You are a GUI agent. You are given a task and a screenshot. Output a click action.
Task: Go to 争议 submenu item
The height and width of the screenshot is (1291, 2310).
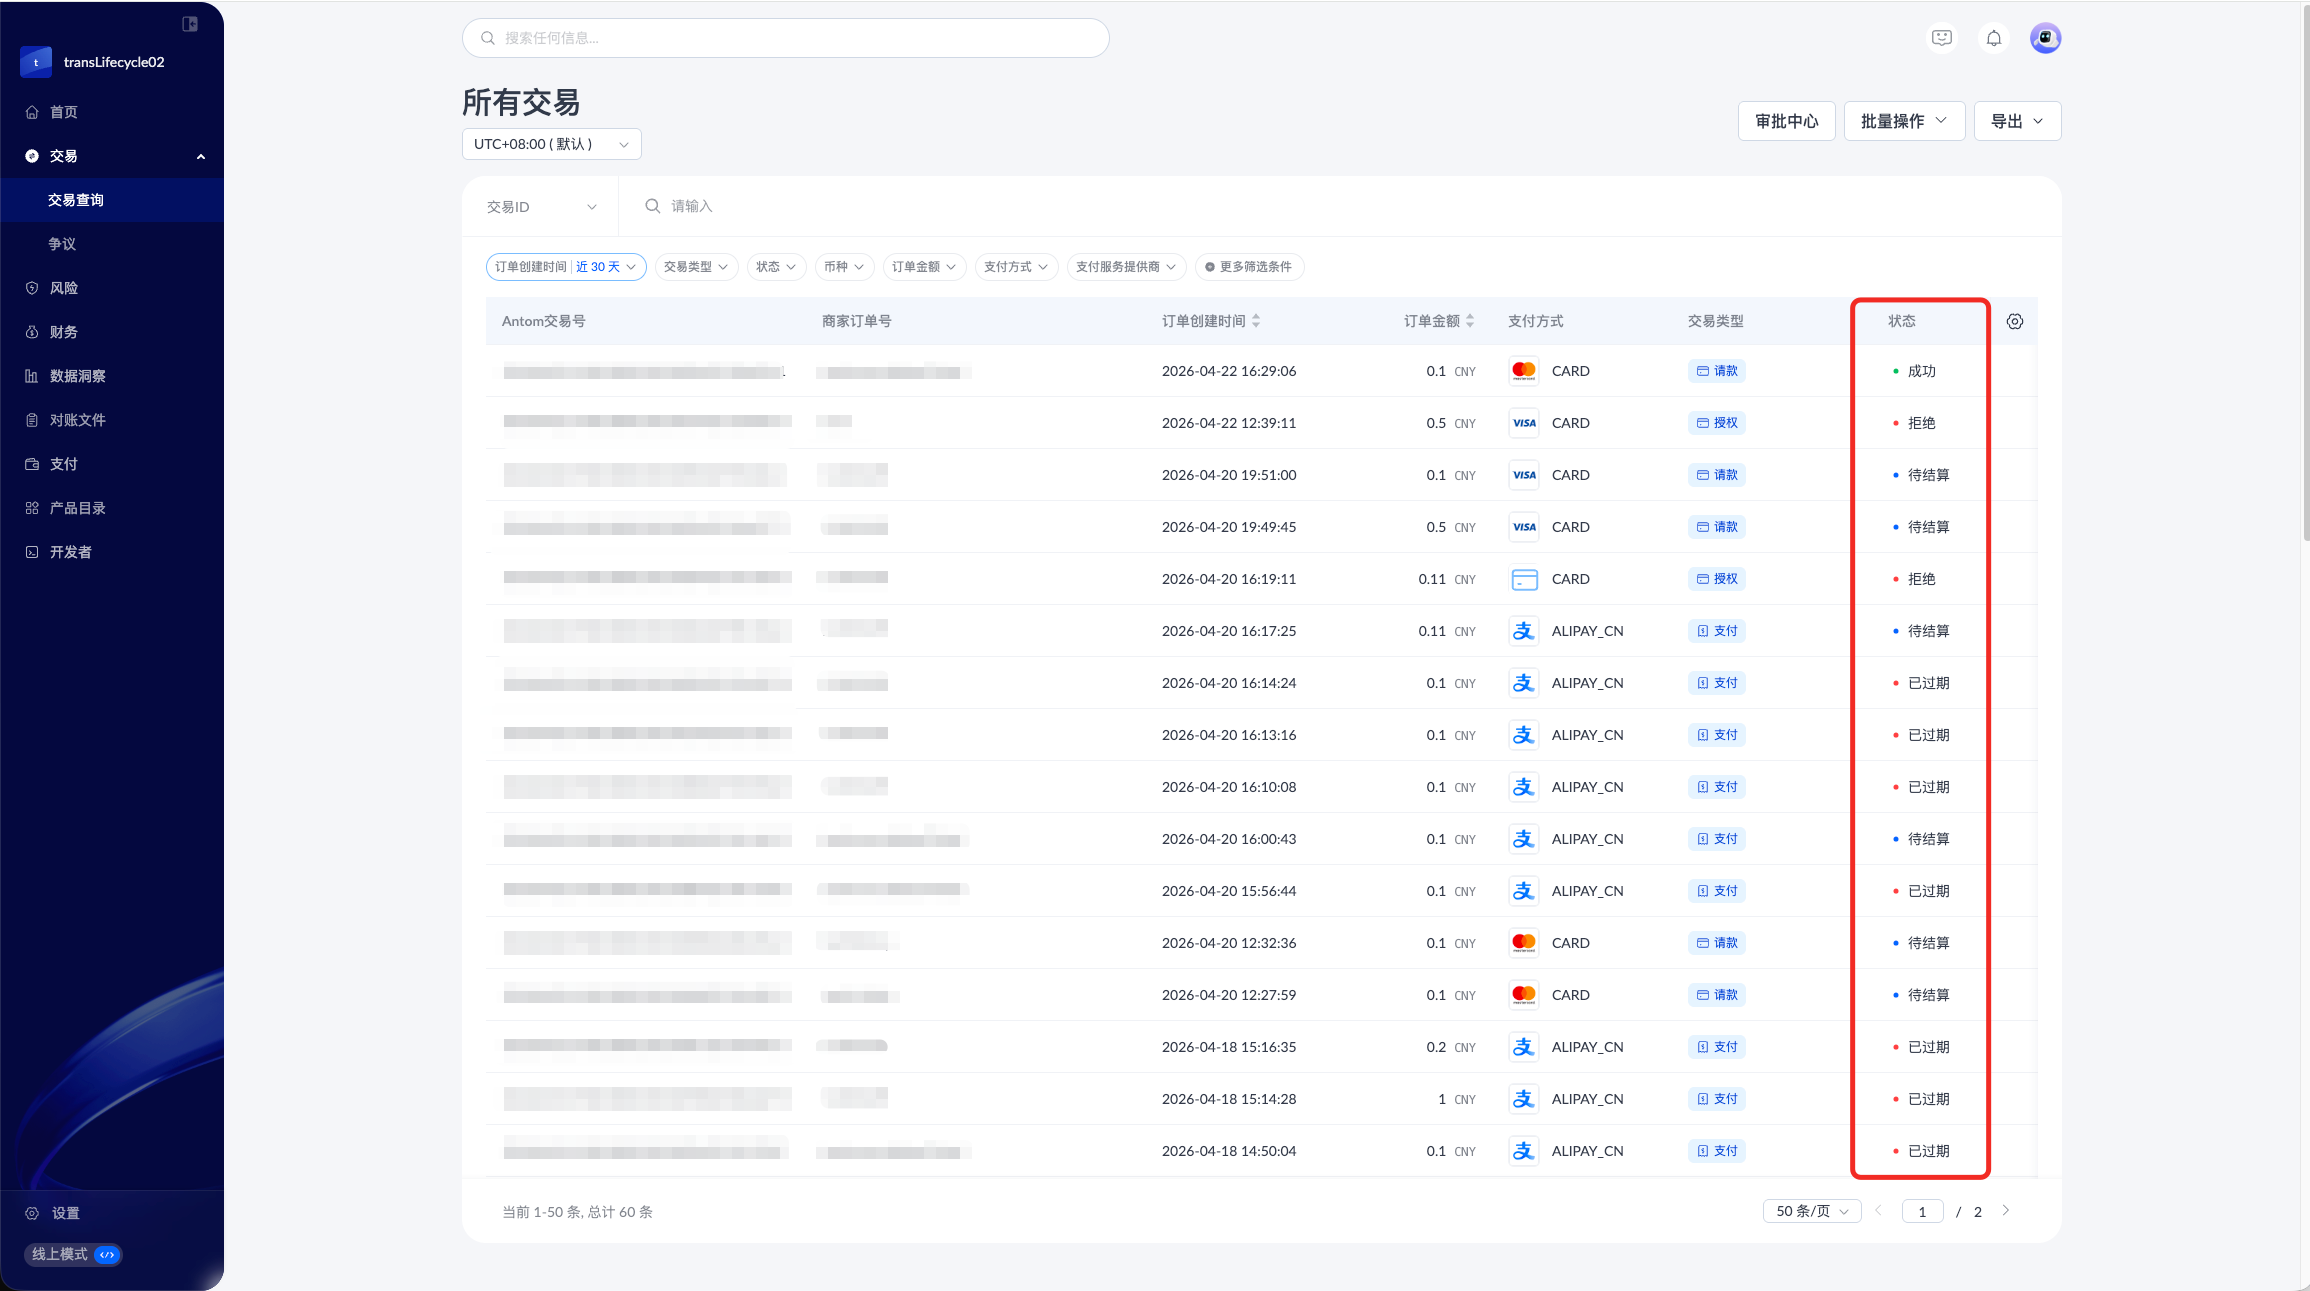click(x=62, y=244)
